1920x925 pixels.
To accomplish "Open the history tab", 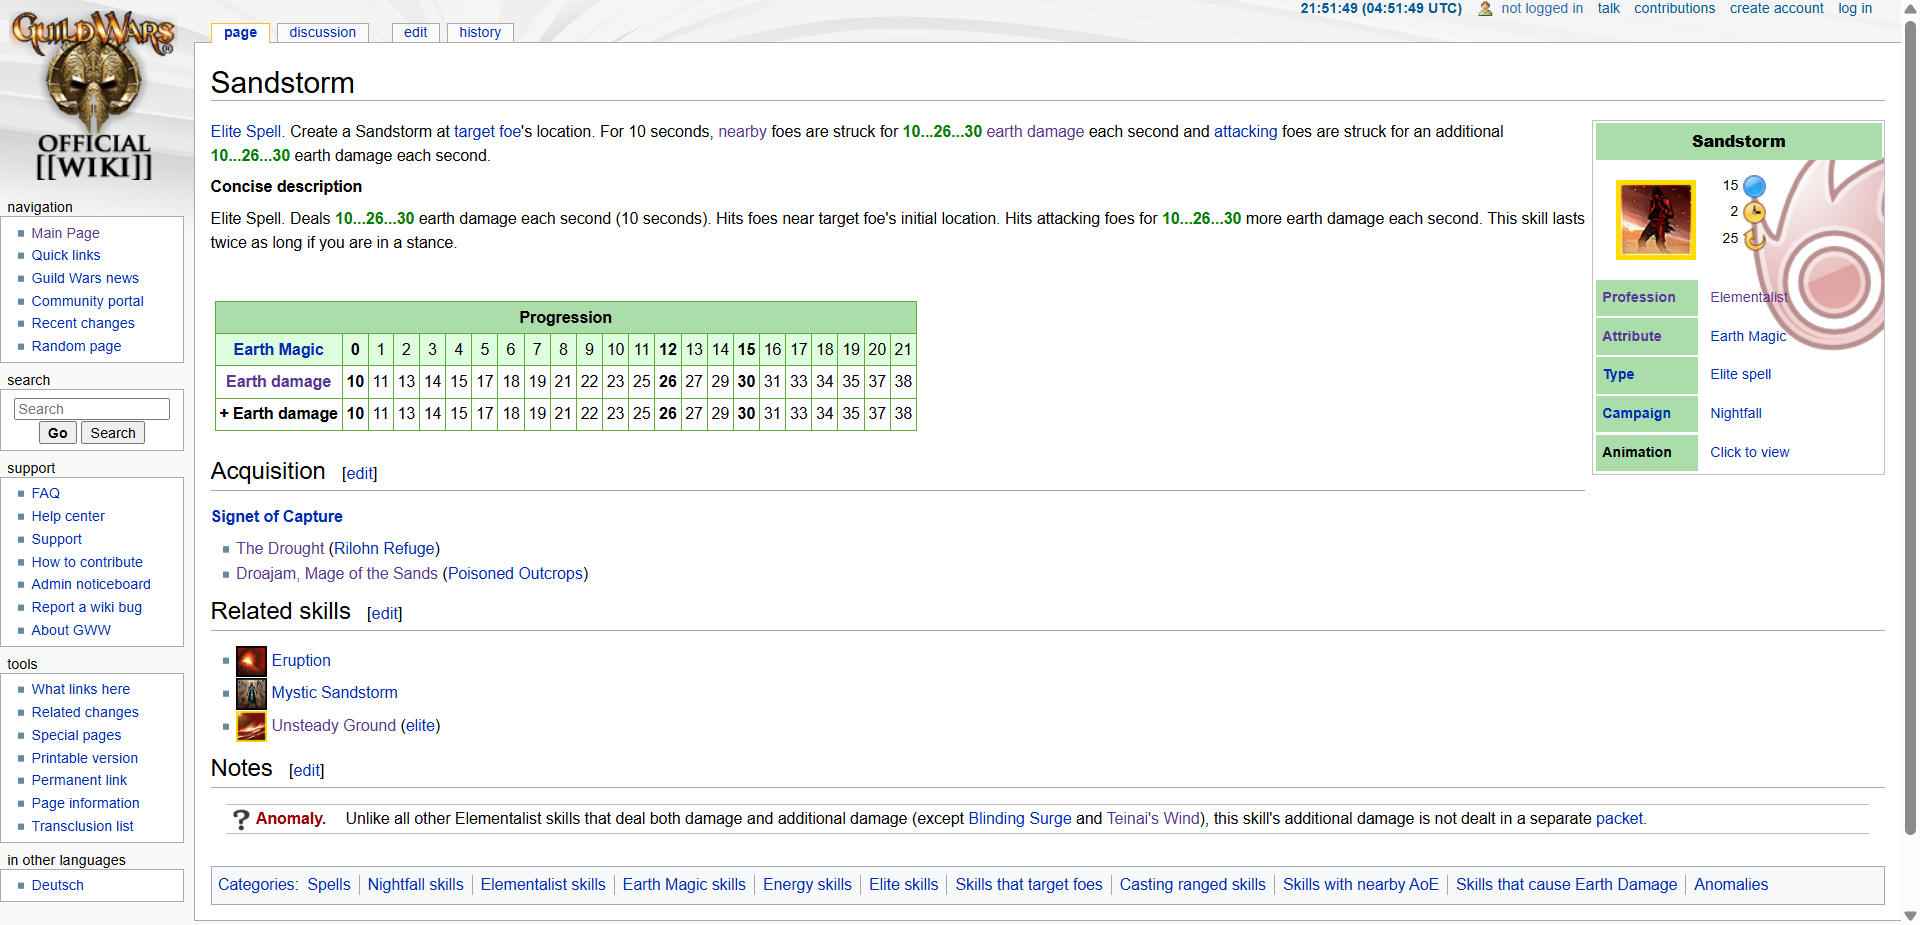I will (480, 32).
